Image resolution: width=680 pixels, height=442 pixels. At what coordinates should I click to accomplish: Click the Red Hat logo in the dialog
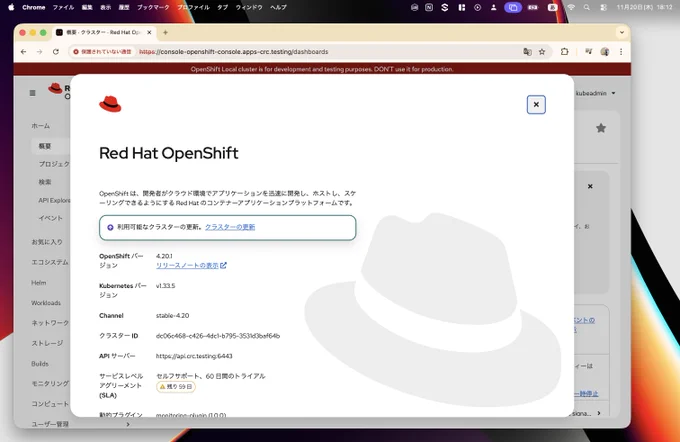click(x=110, y=104)
